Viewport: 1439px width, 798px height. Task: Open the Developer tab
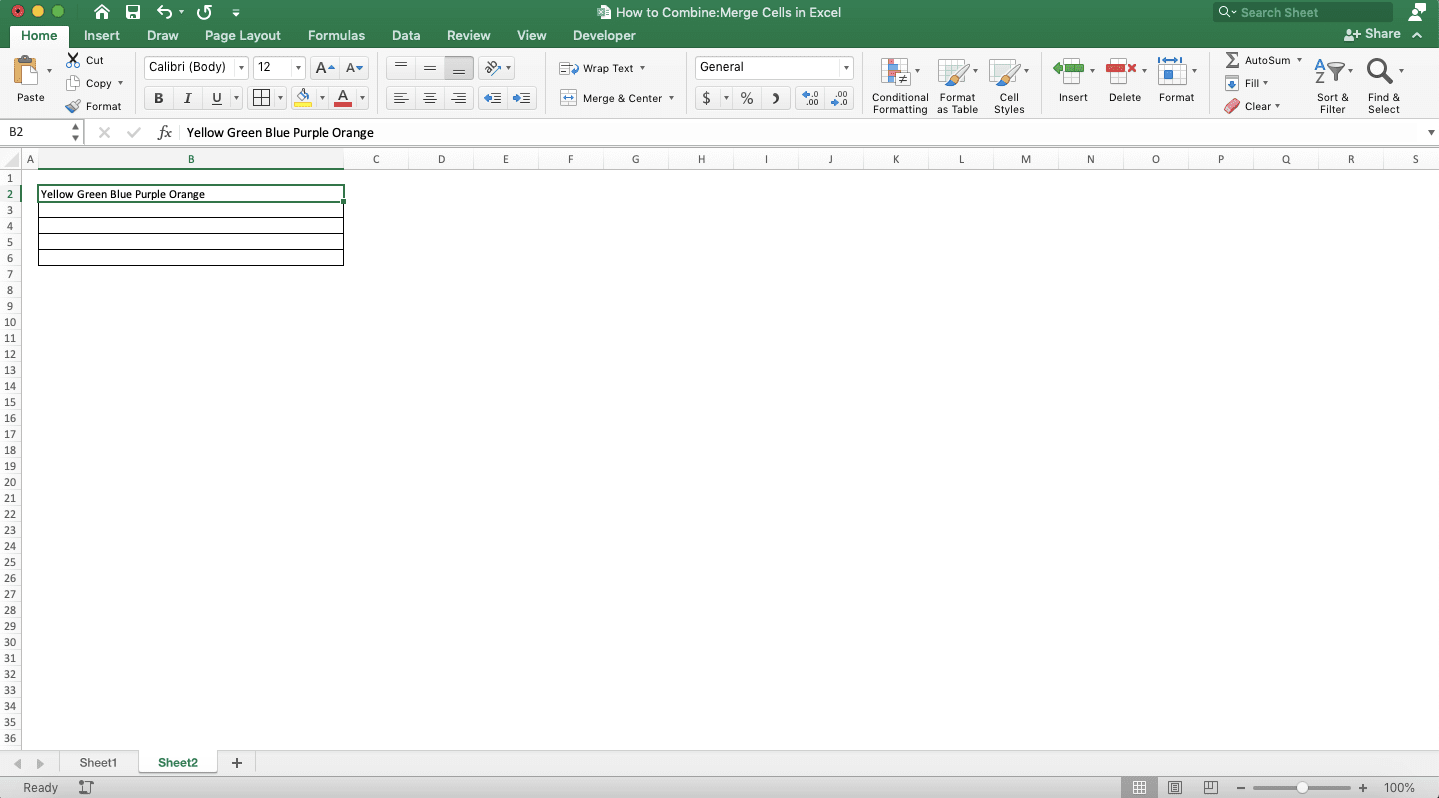coord(604,35)
